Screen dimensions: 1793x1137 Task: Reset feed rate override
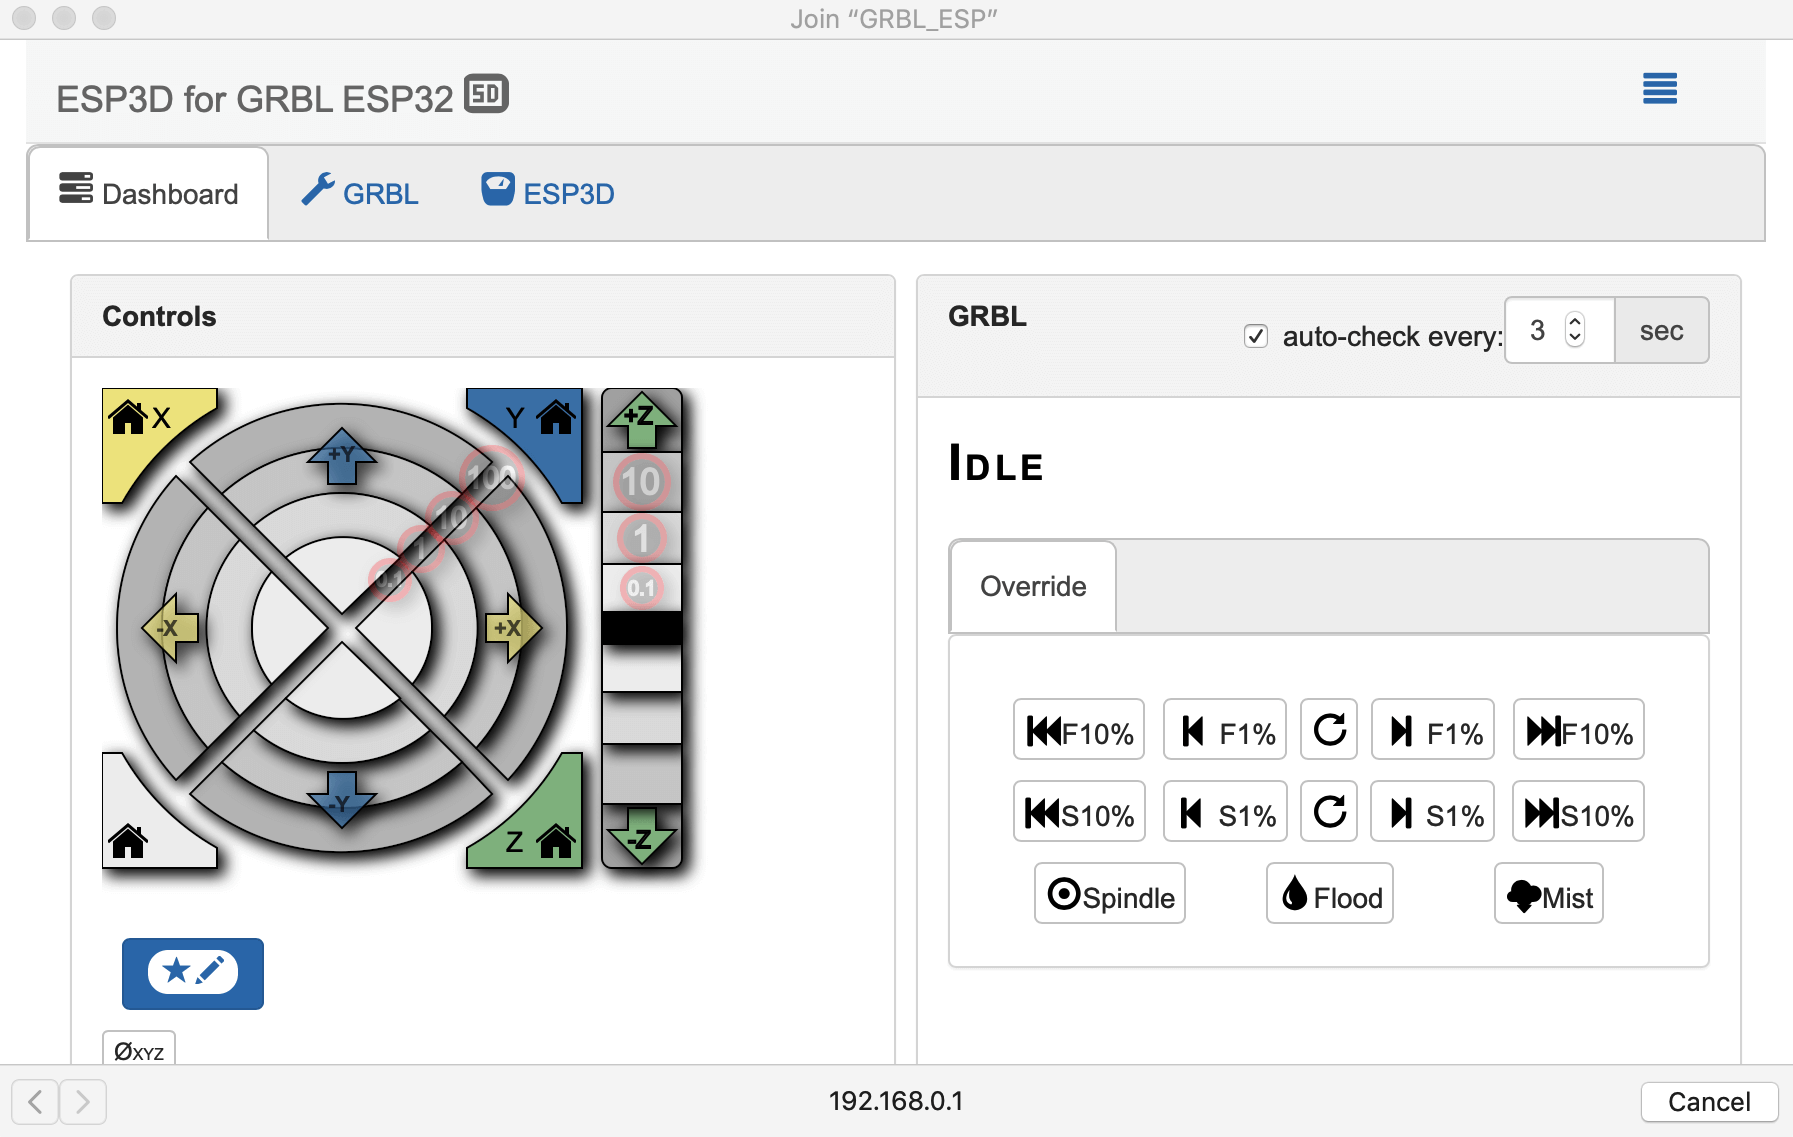coord(1329,730)
